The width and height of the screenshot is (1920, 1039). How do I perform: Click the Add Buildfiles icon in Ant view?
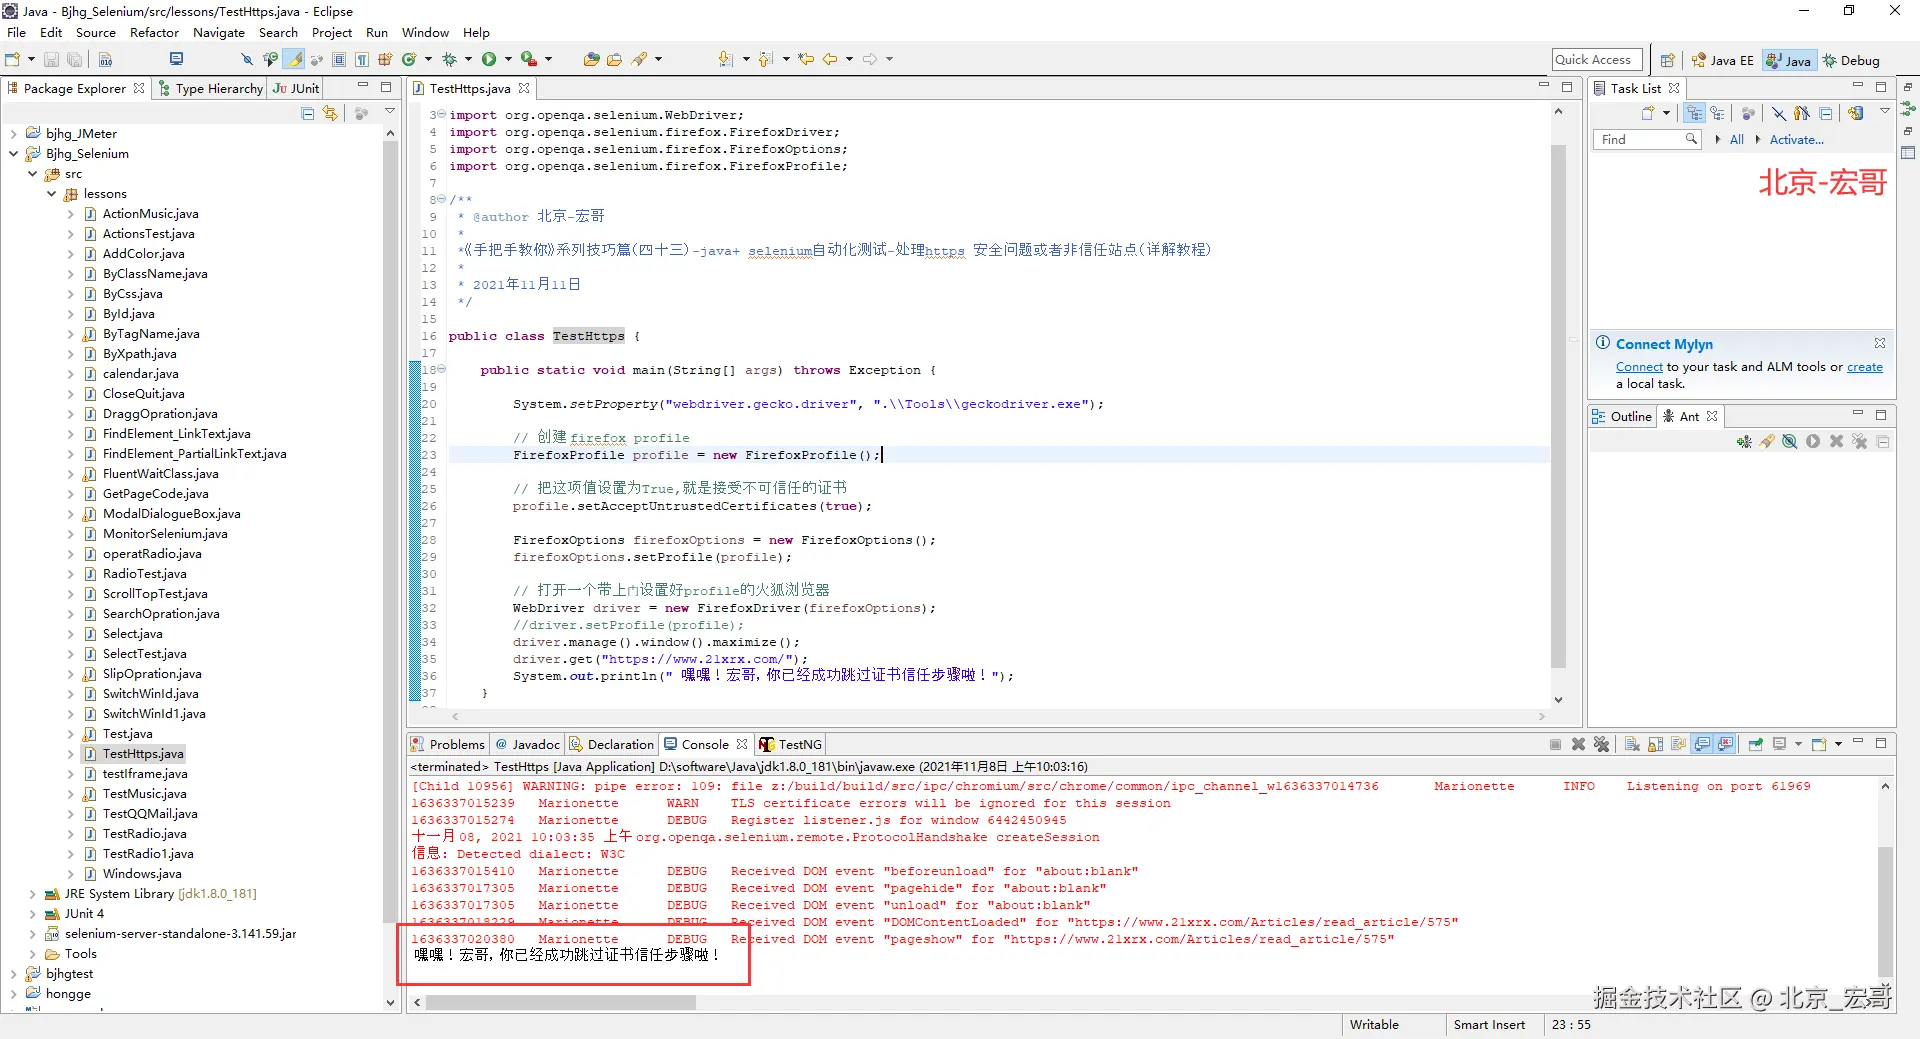coord(1744,442)
